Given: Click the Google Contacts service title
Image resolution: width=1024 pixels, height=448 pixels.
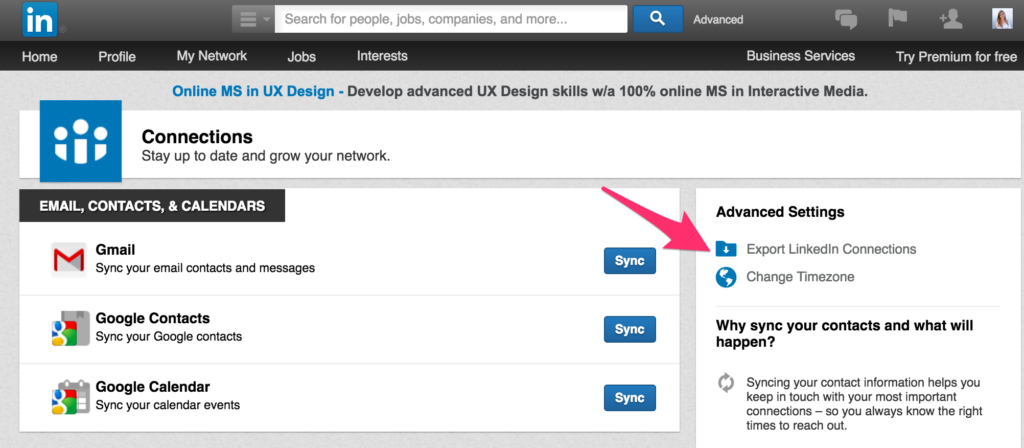Looking at the screenshot, I should tap(153, 318).
